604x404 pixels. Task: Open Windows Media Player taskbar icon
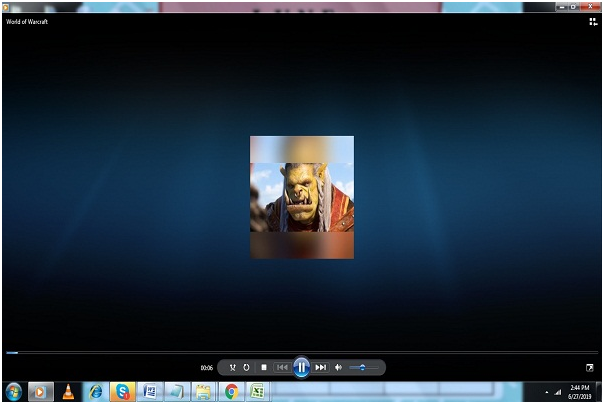point(40,392)
